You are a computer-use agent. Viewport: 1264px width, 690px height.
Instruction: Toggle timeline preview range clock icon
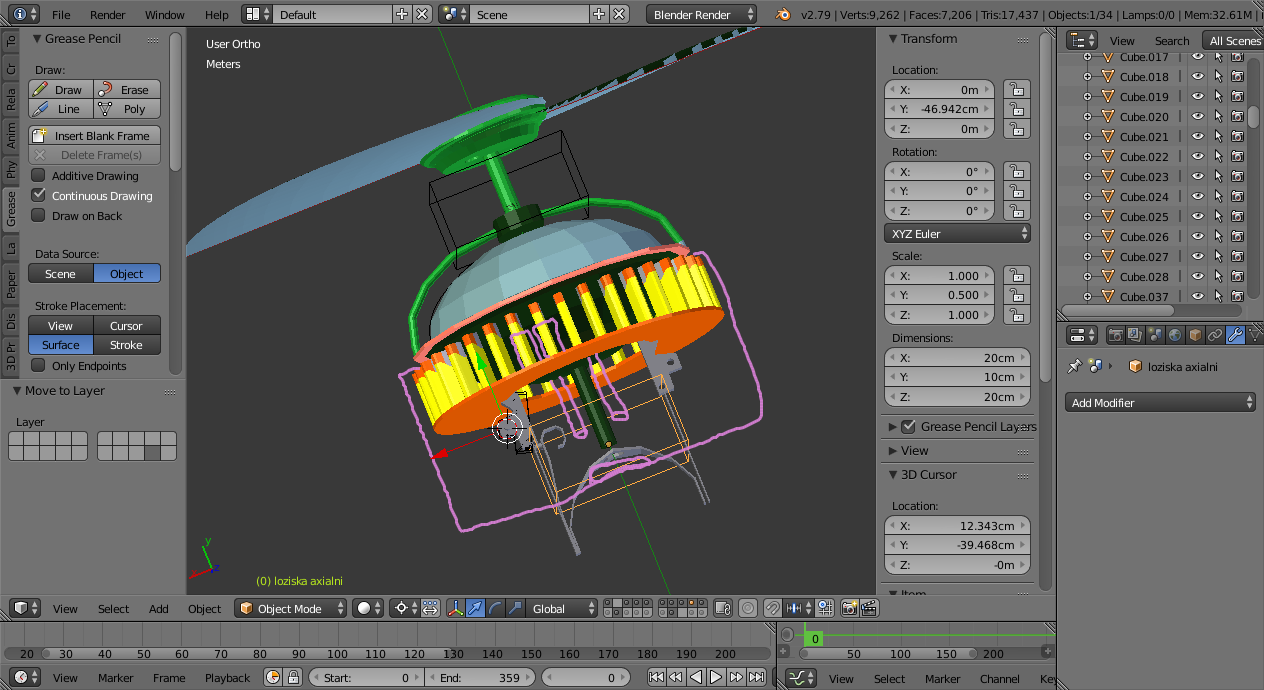(x=273, y=677)
